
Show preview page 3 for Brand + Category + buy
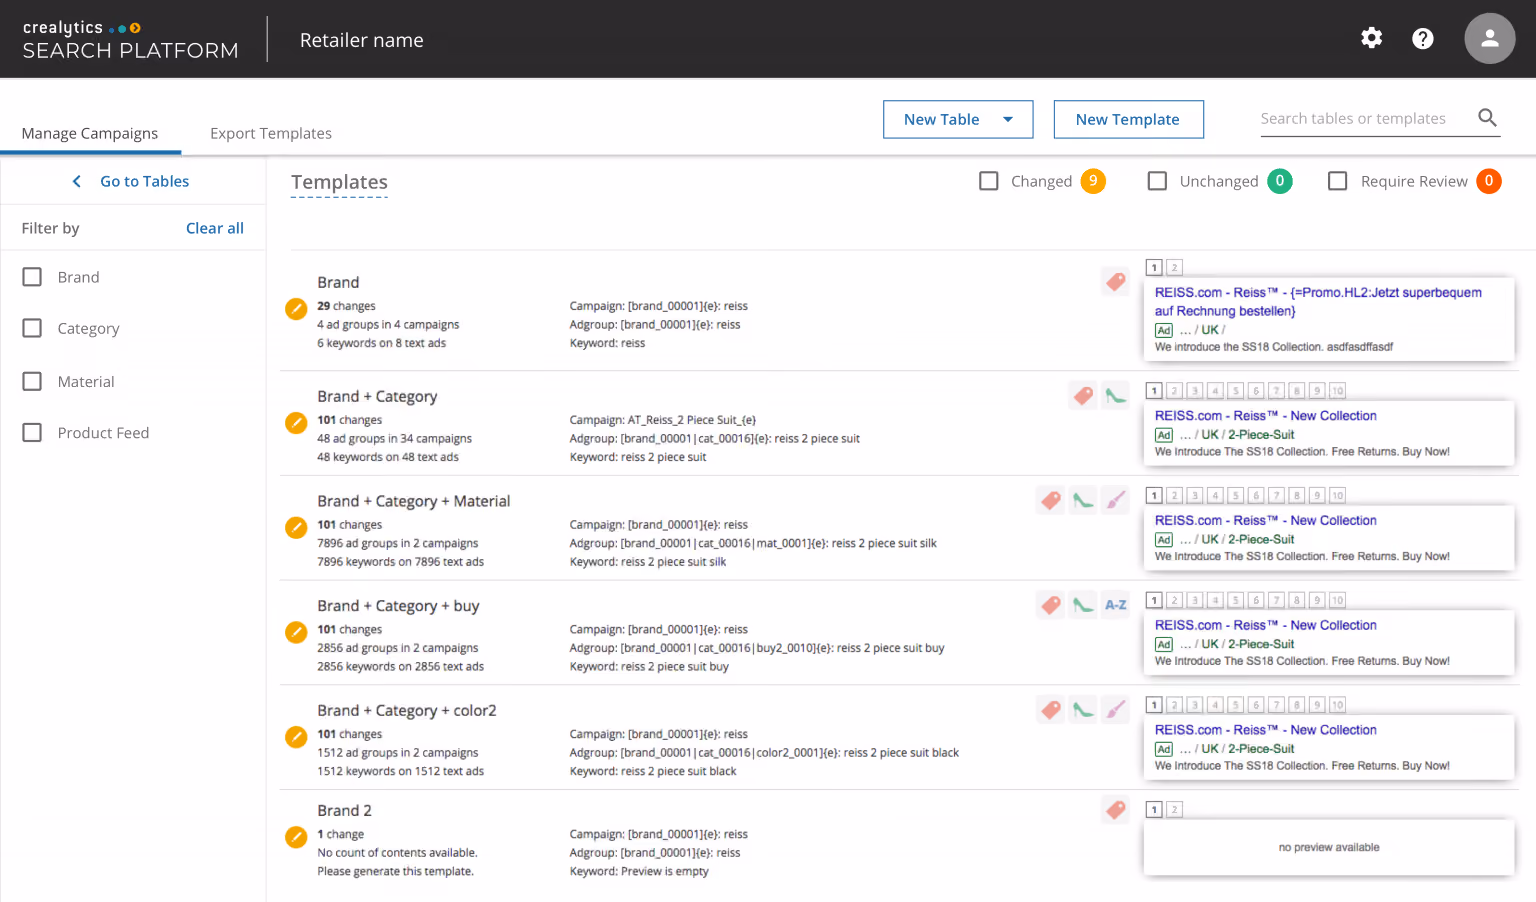pos(1195,600)
